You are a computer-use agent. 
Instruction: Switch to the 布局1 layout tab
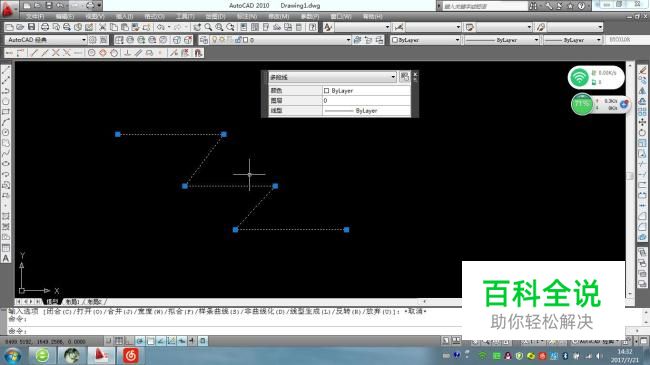pos(73,302)
